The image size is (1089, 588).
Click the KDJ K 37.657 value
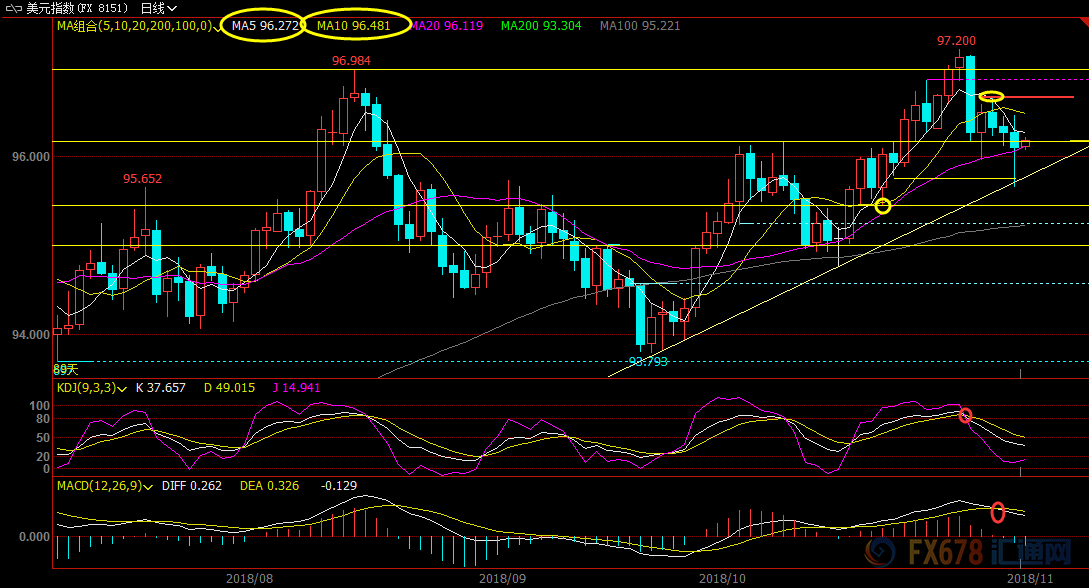160,388
